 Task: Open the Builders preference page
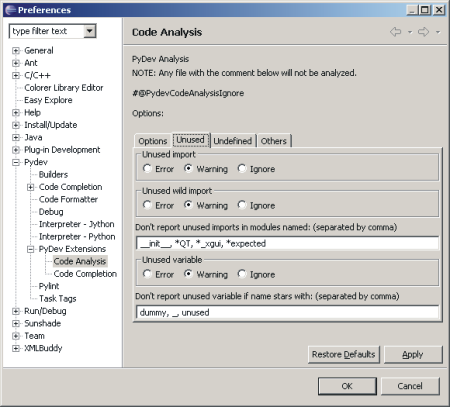tap(53, 174)
